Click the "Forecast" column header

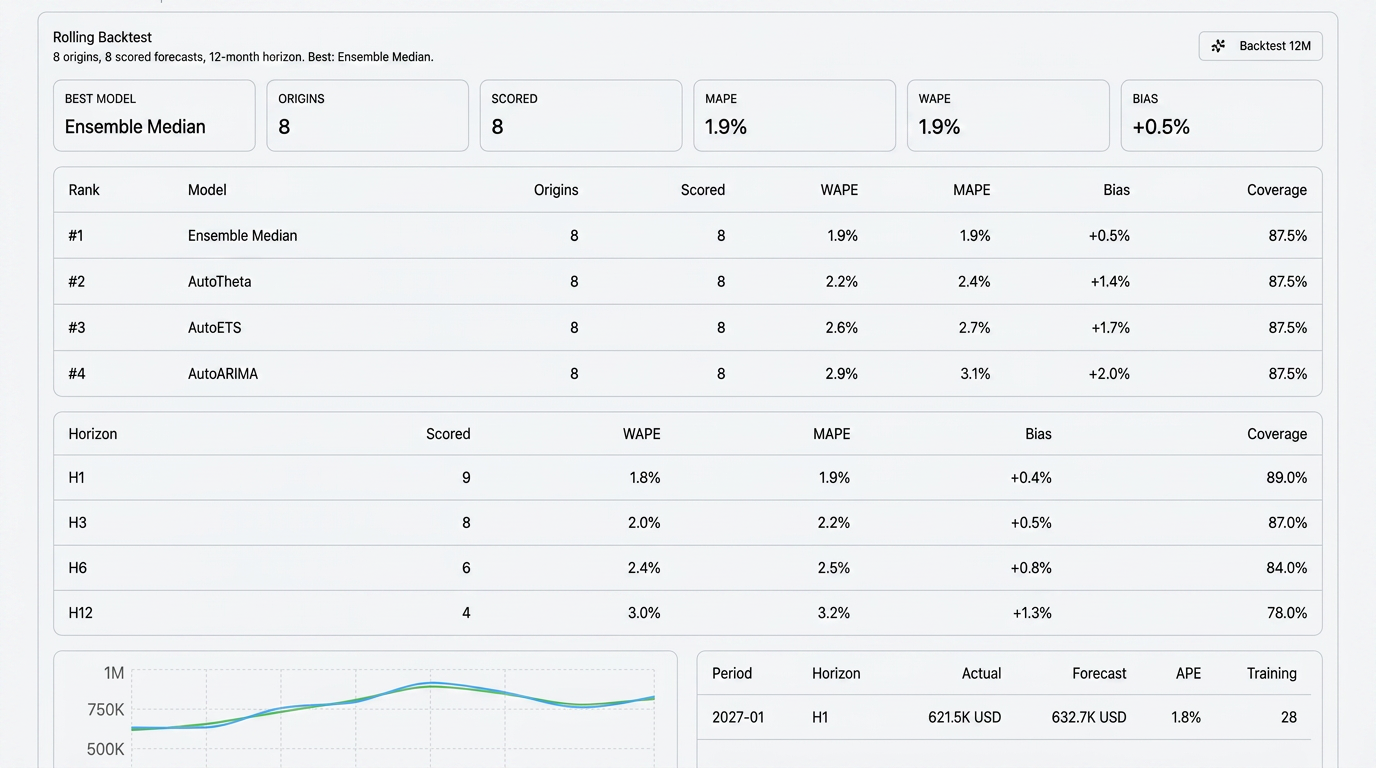tap(1099, 674)
